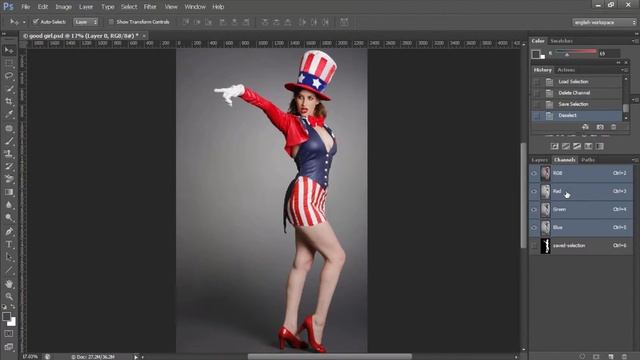Image resolution: width=640 pixels, height=360 pixels.
Task: Select the History Brush tool
Action: 9,166
